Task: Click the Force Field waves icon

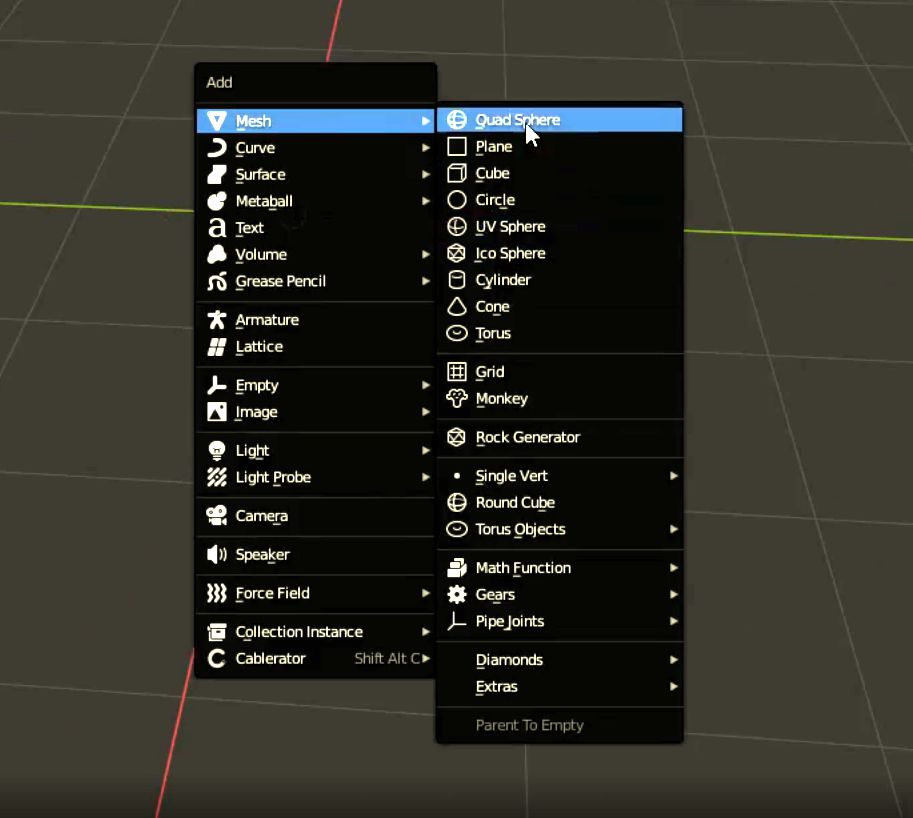Action: 217,593
